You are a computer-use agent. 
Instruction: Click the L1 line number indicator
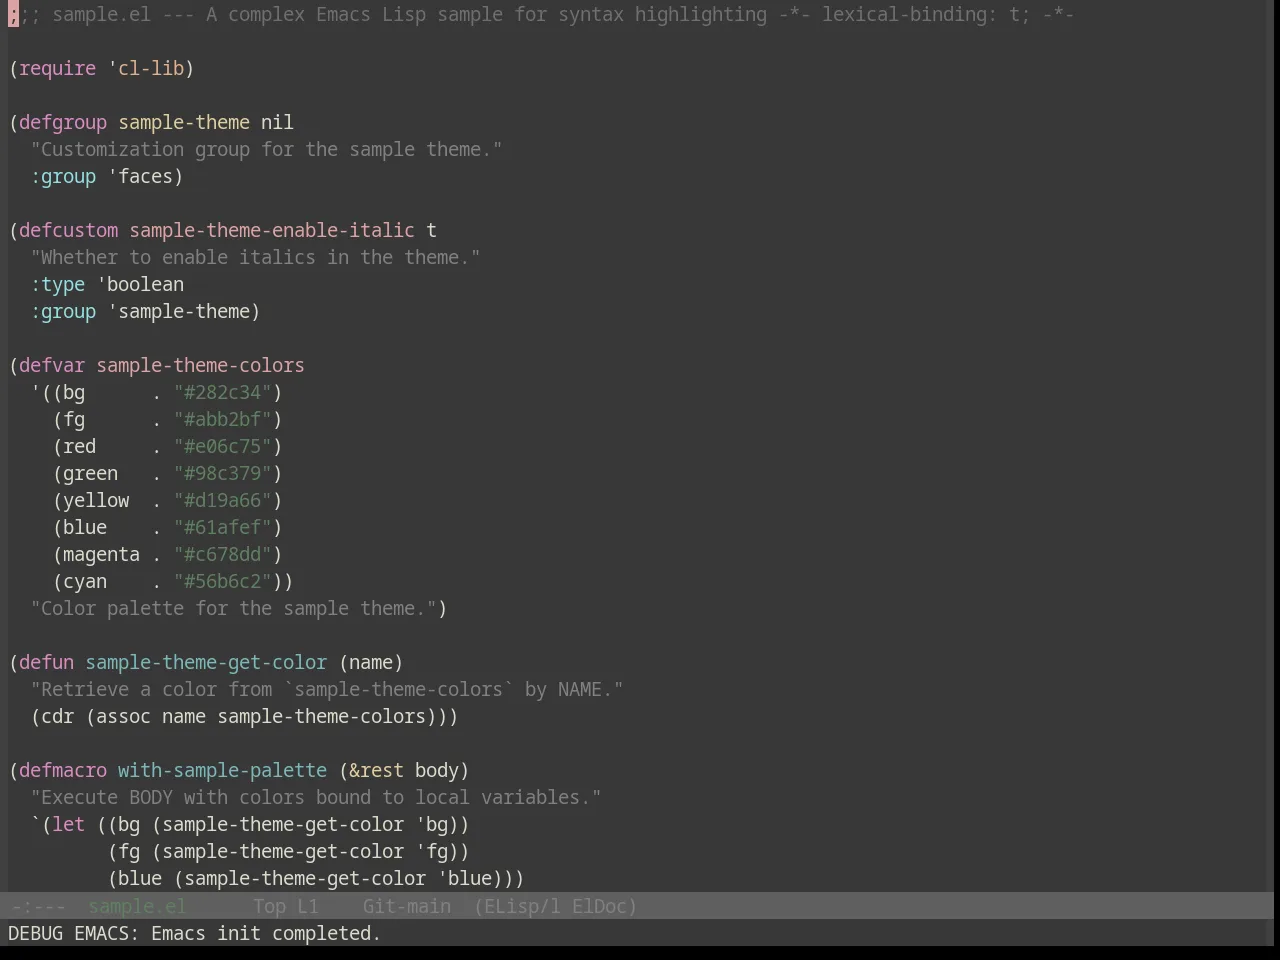tap(307, 906)
